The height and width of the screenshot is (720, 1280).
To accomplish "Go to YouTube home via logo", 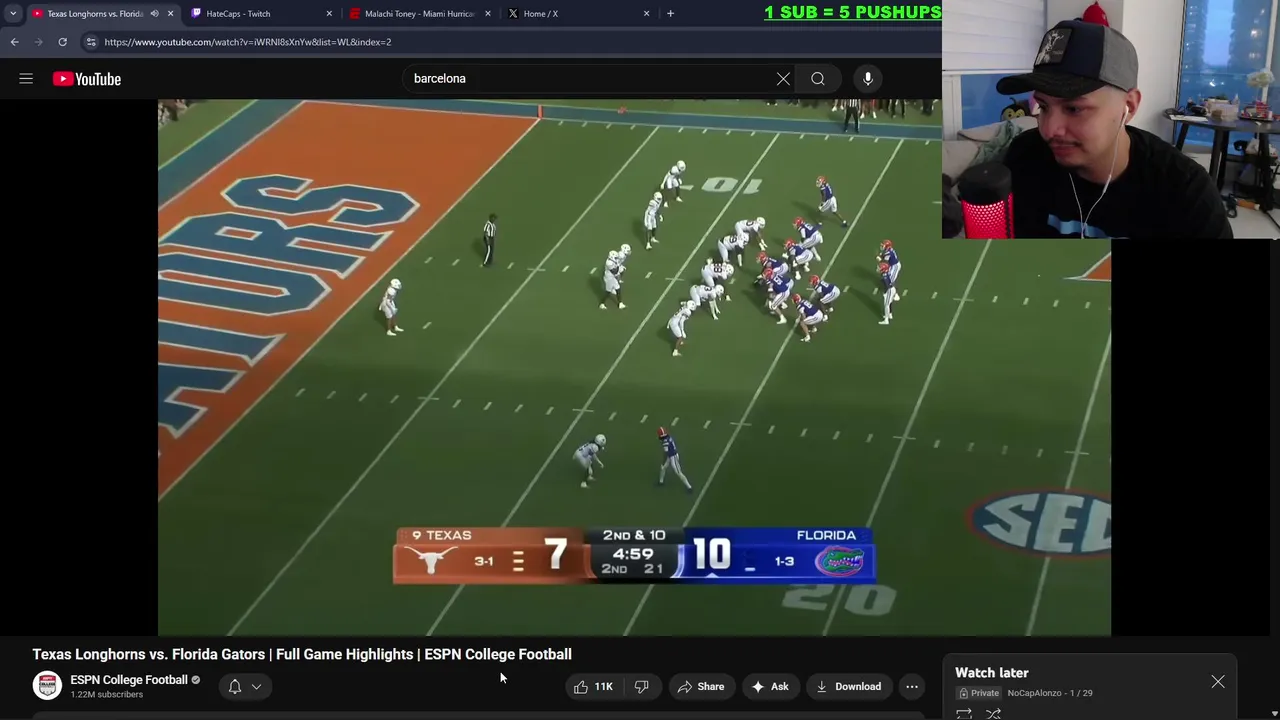I will 87,79.
